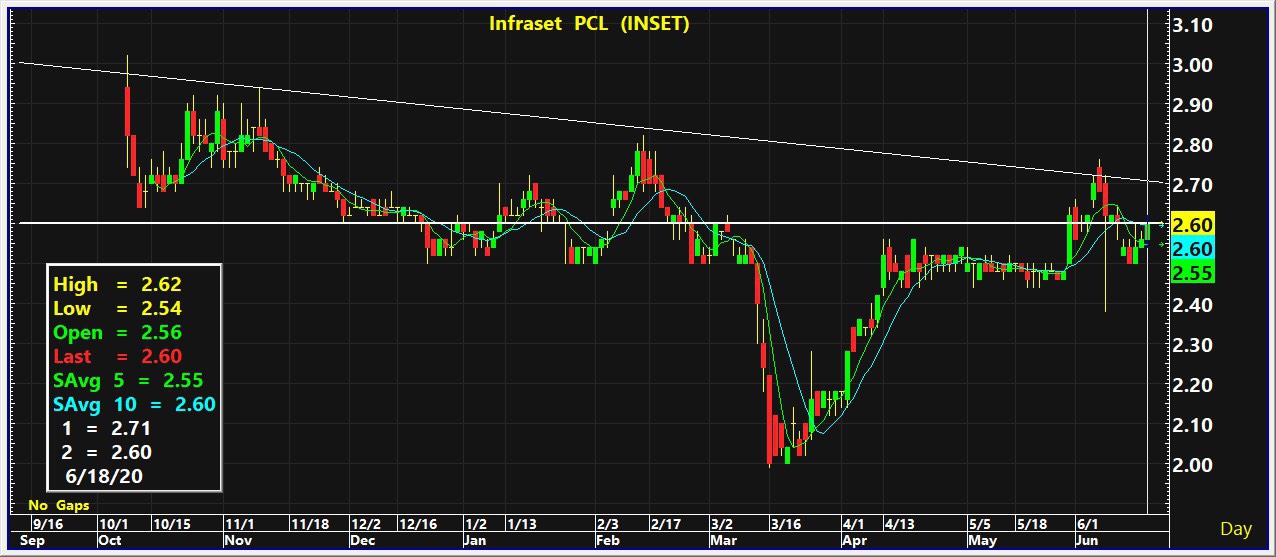Click the 2.70 price axis label
The image size is (1276, 557).
pyautogui.click(x=1192, y=185)
